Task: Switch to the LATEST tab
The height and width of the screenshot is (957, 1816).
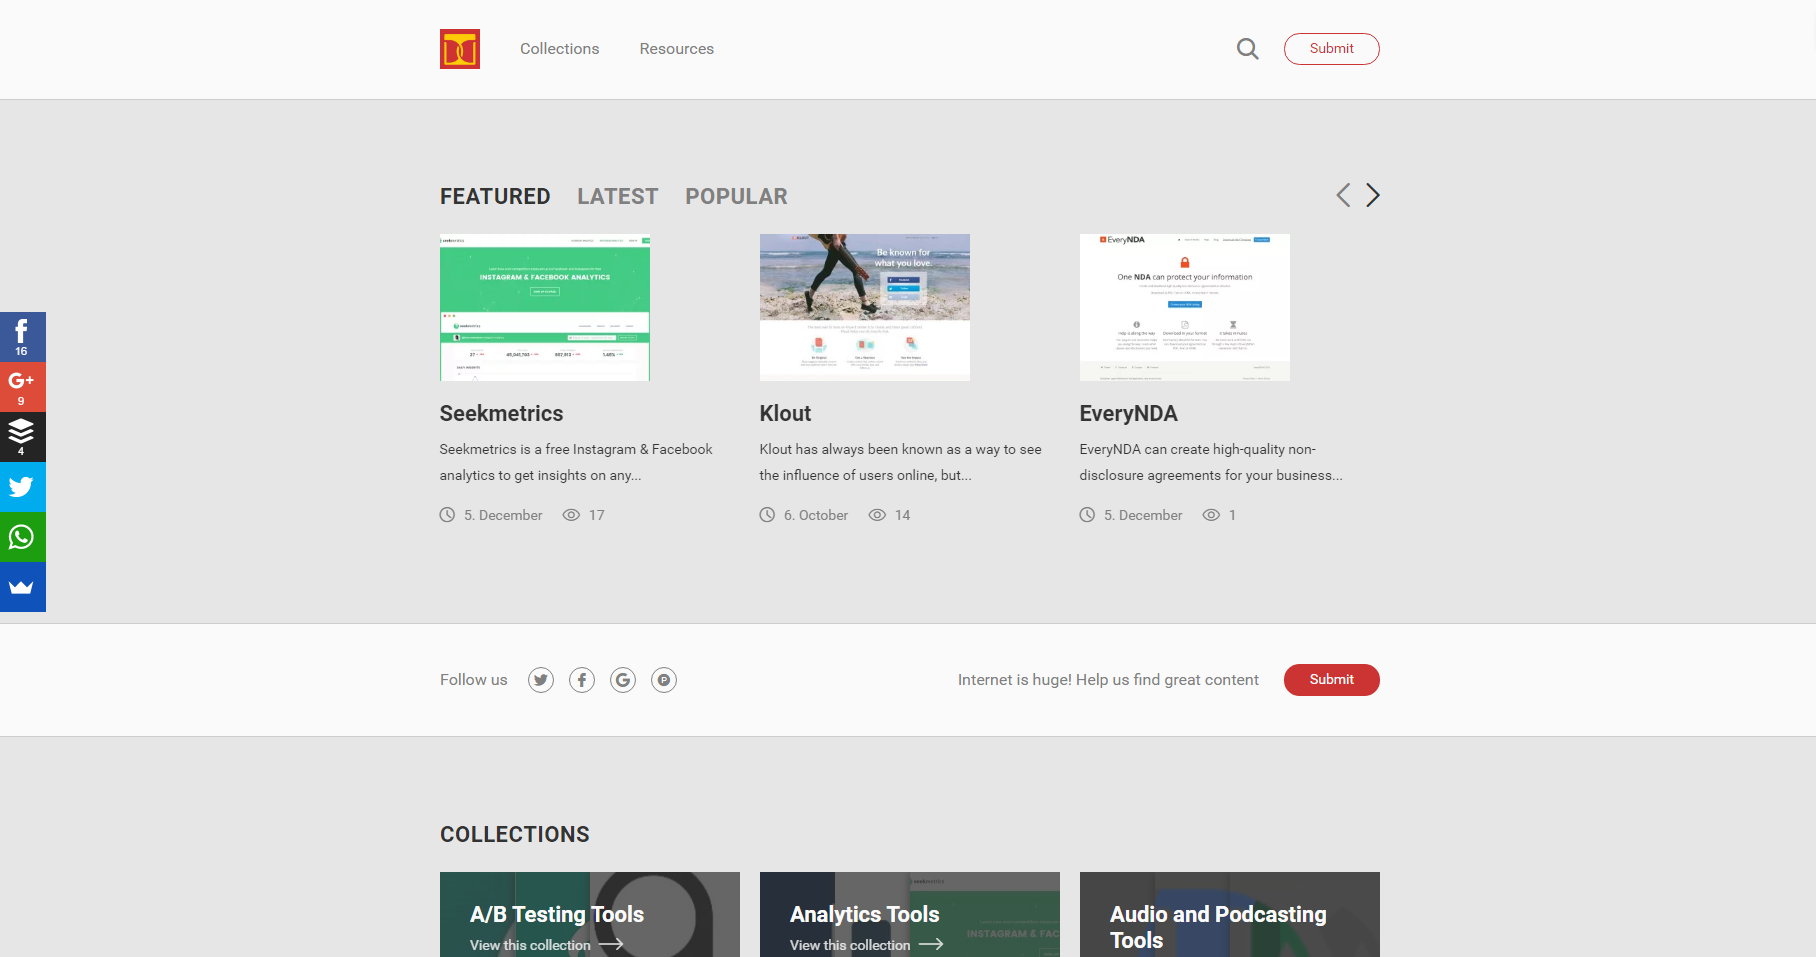Action: pos(617,196)
